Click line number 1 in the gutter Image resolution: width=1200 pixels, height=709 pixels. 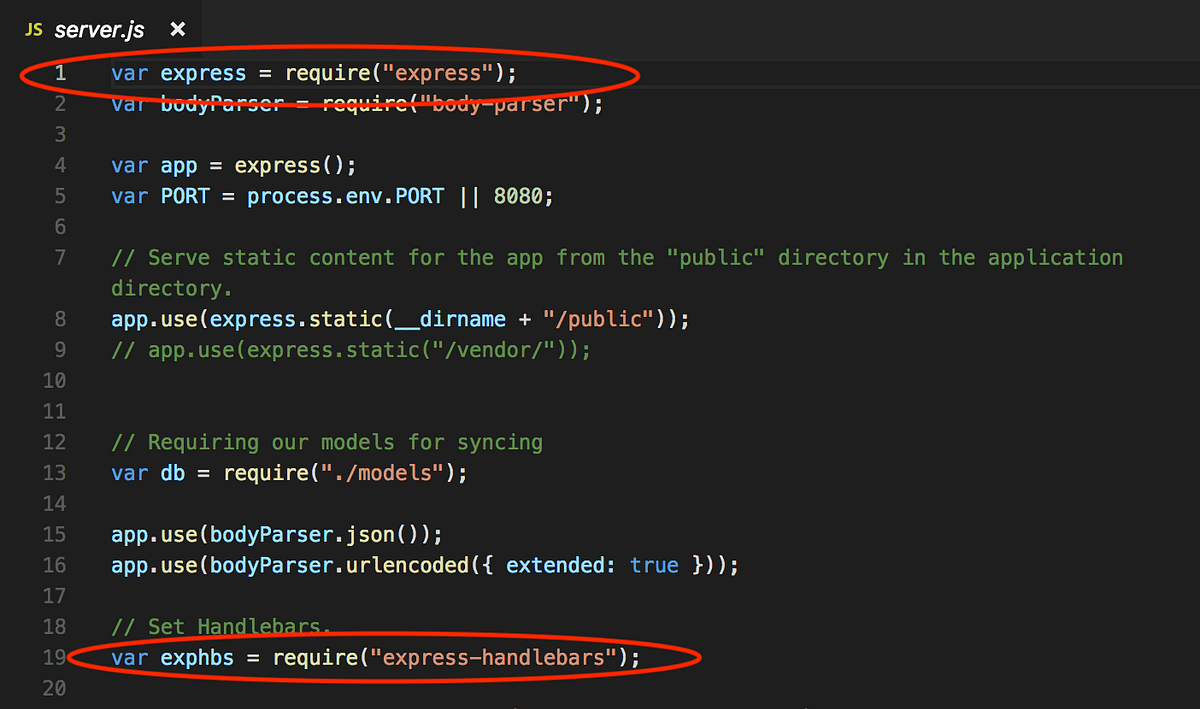60,72
